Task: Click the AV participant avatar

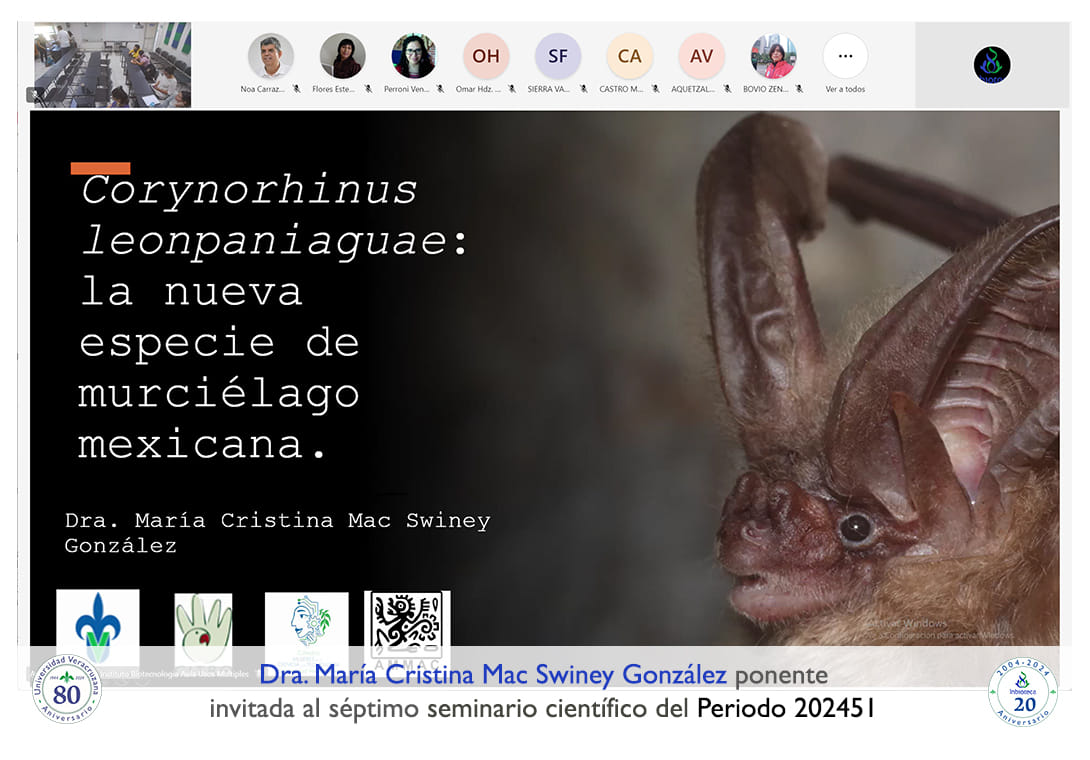Action: click(702, 56)
